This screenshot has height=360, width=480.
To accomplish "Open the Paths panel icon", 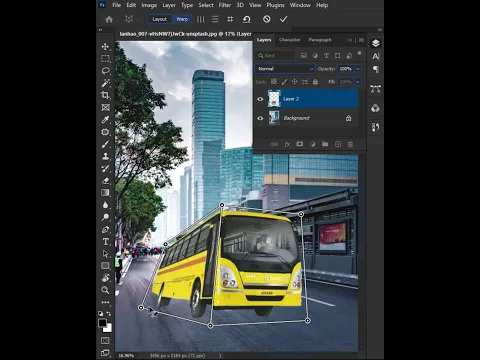I will pos(376,89).
